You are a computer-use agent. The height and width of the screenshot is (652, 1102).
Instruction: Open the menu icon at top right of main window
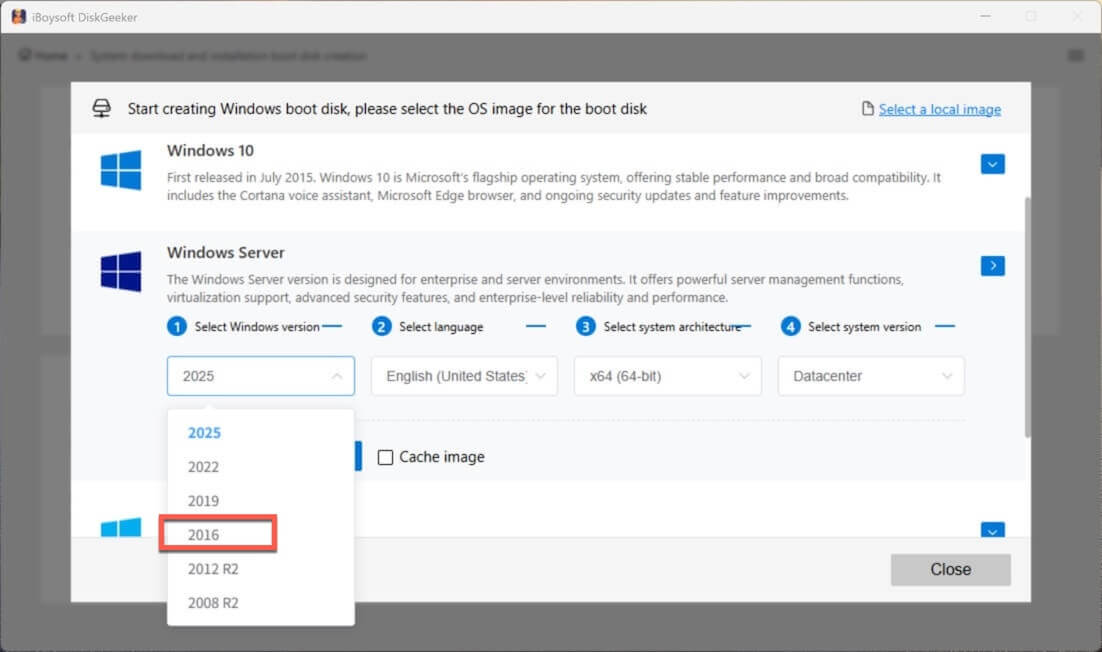click(x=1075, y=55)
